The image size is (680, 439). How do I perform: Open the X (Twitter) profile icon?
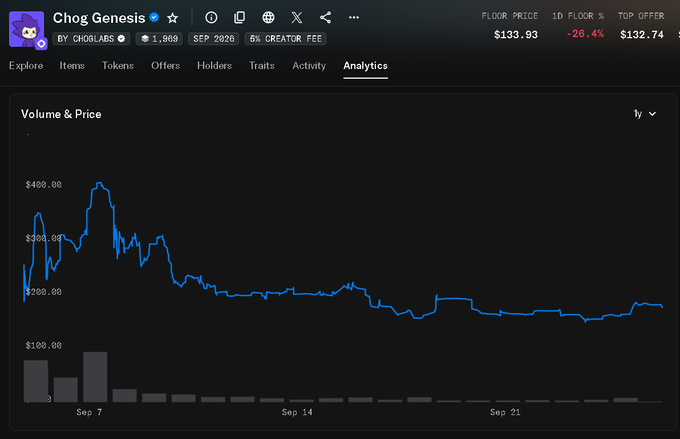[x=297, y=17]
